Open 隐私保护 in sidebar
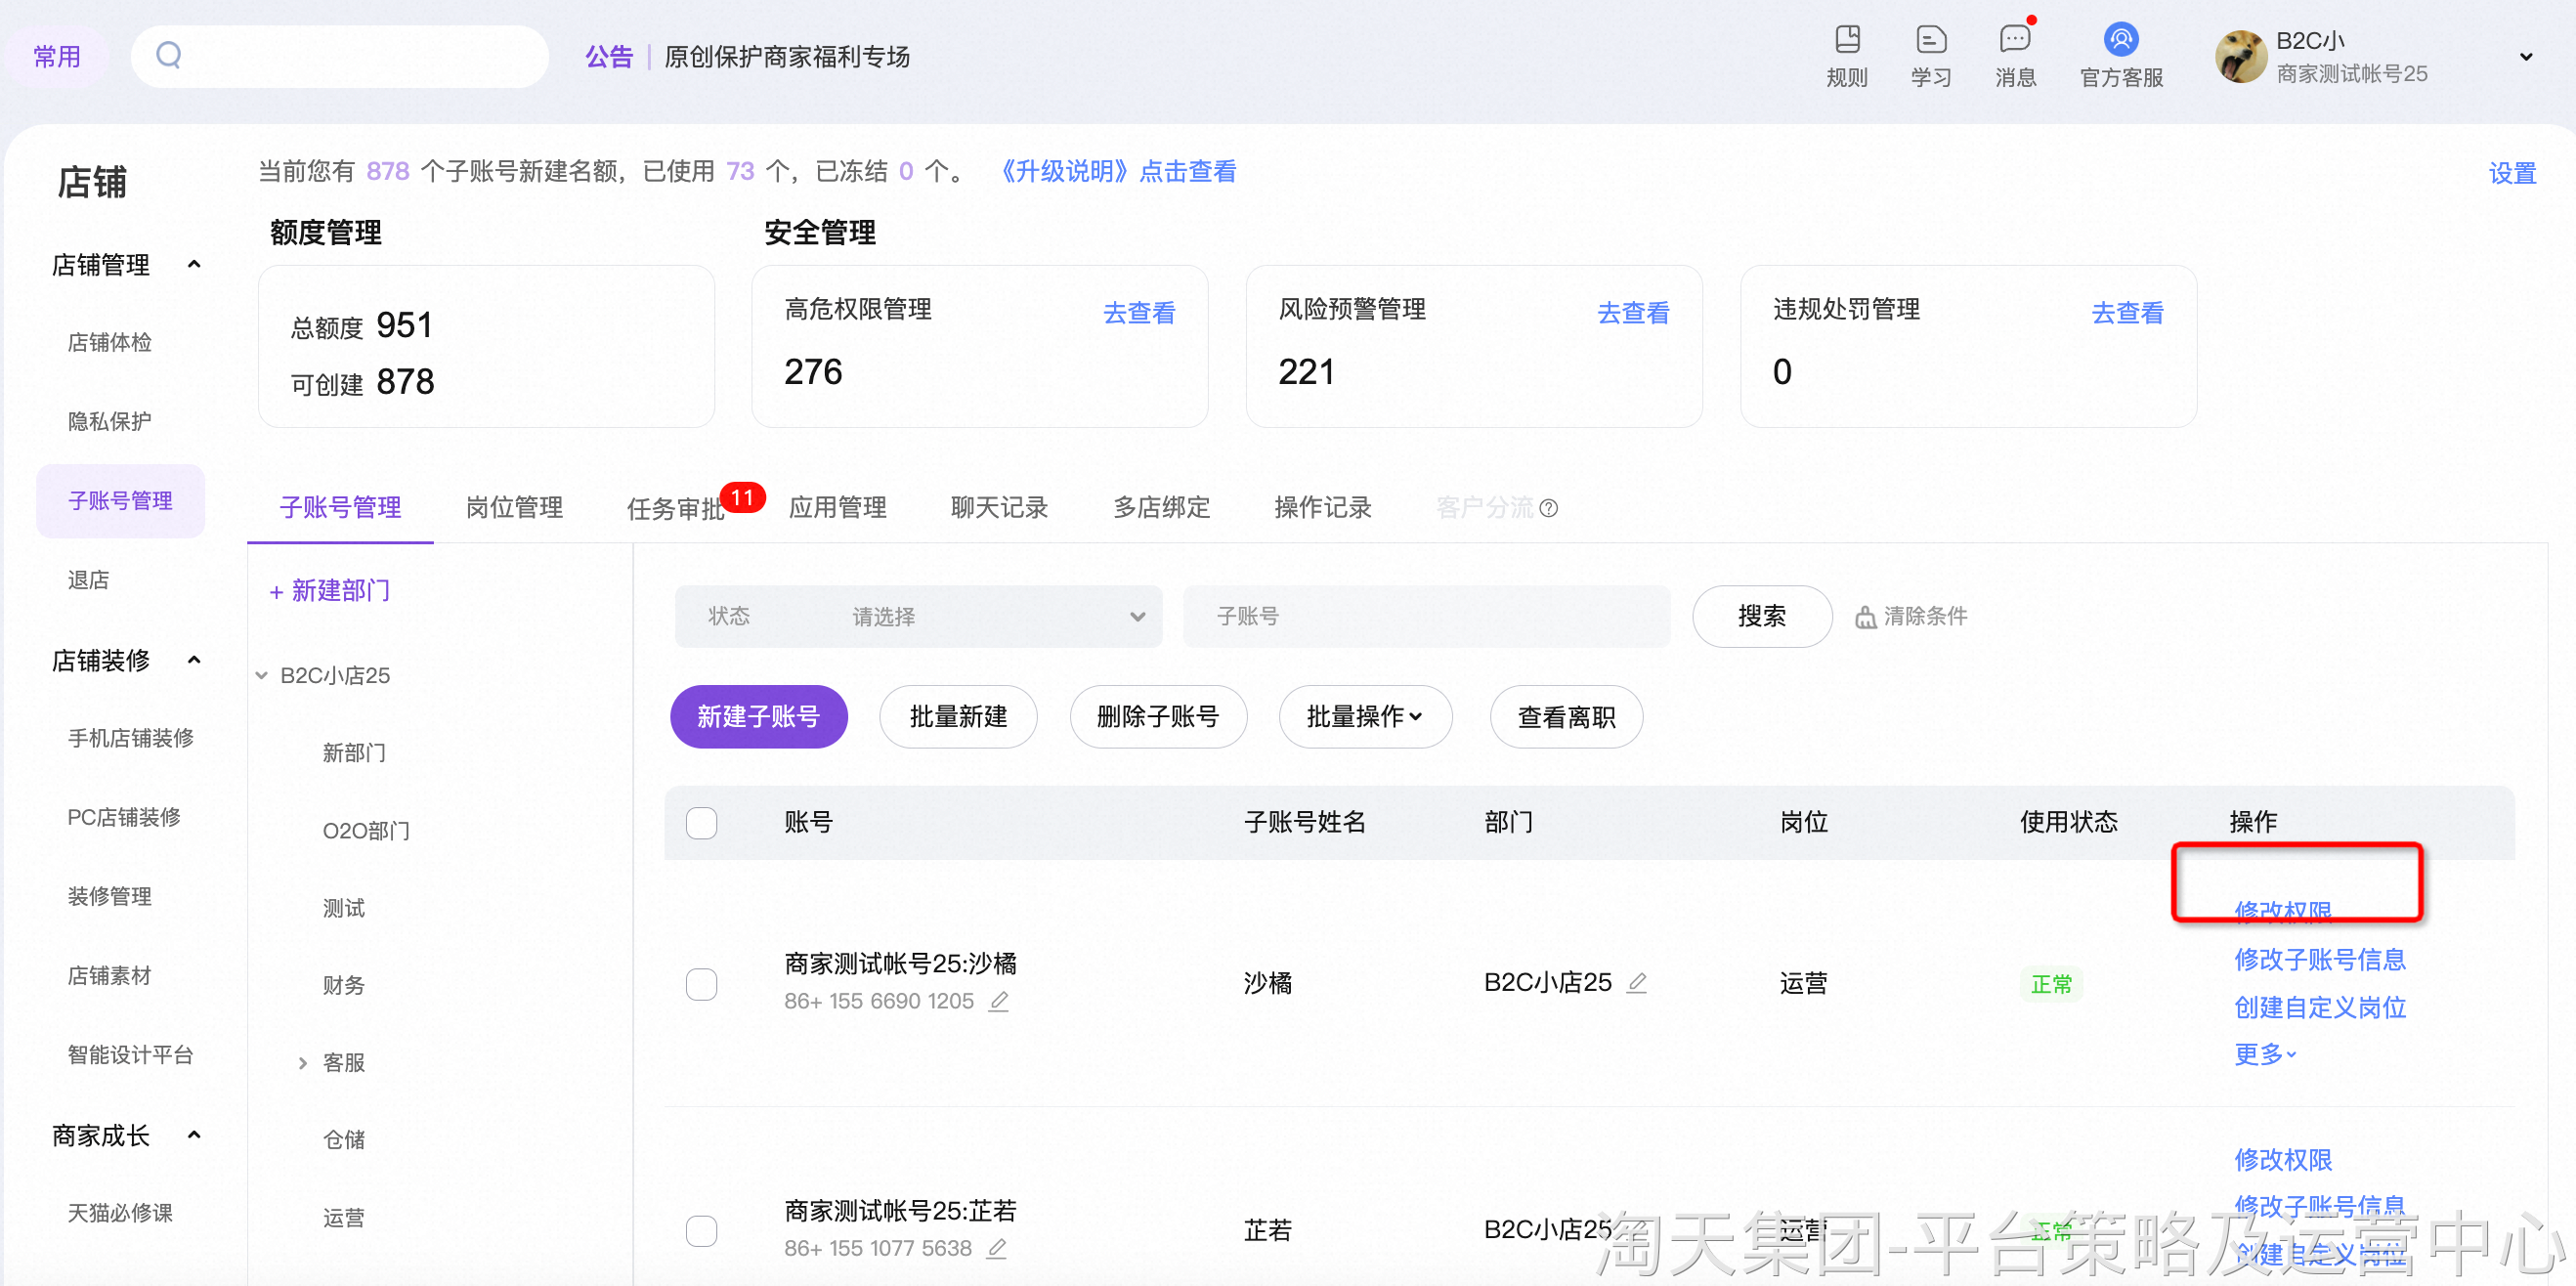2576x1286 pixels. [109, 421]
